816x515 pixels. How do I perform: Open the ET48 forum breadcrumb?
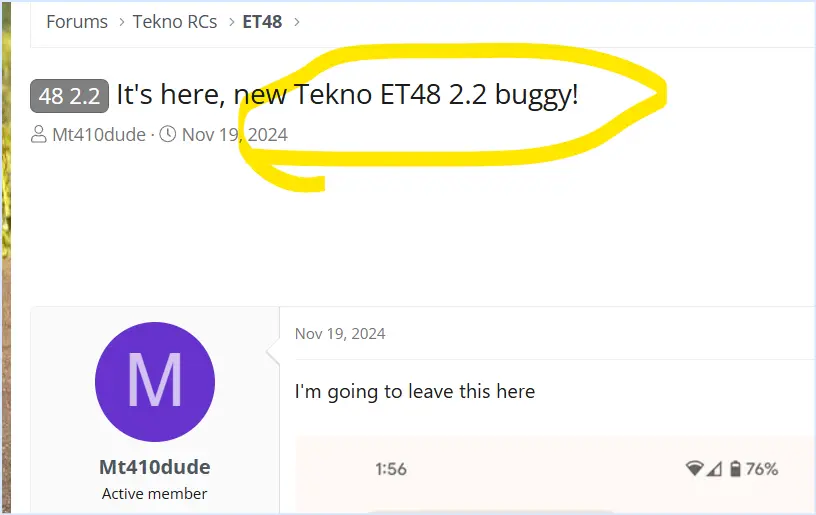(x=262, y=22)
